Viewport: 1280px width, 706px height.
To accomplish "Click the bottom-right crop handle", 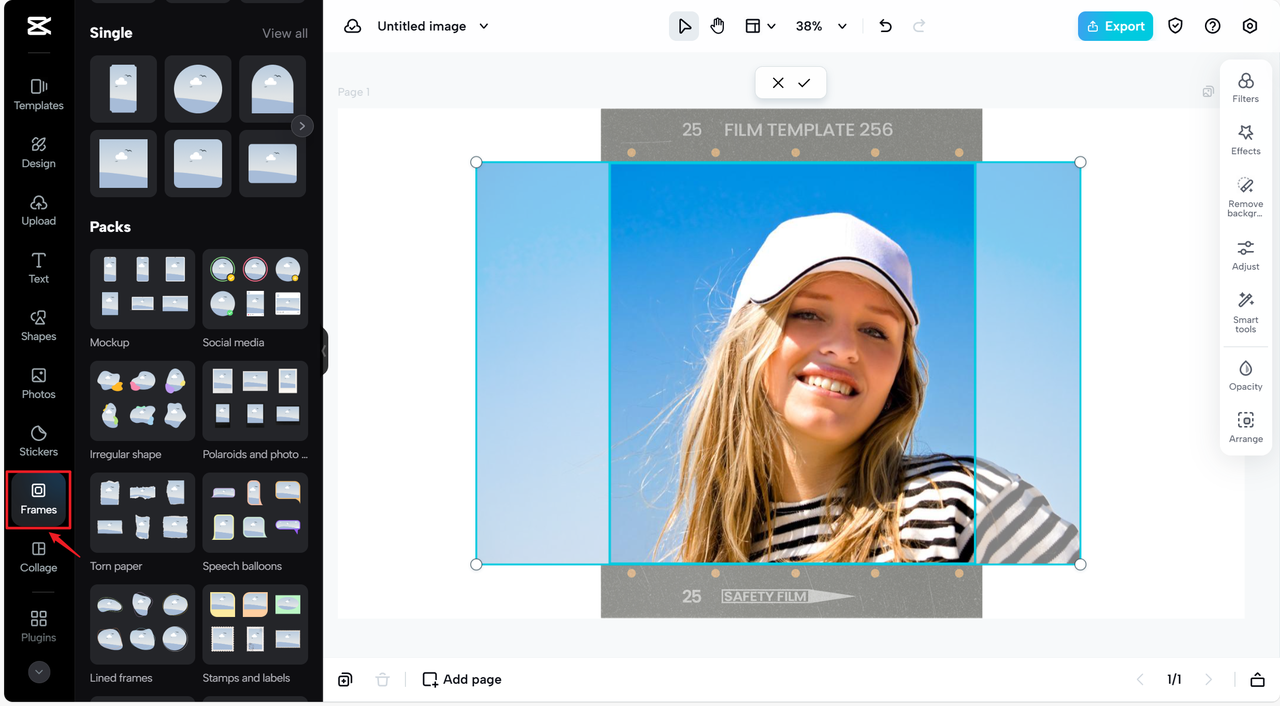I will pos(1080,565).
